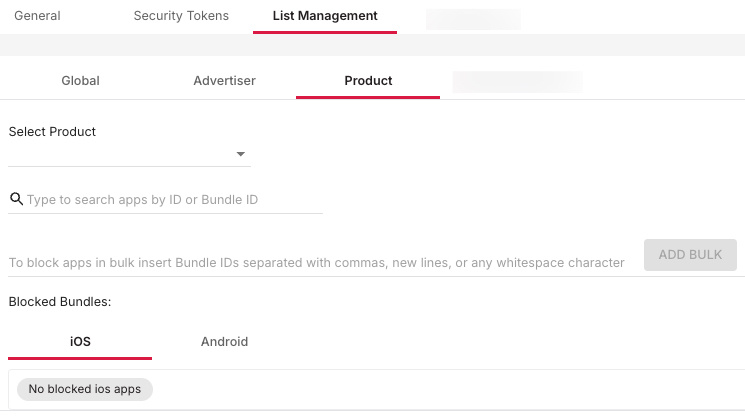Show blocked iOS bundles tab
Image resolution: width=745 pixels, height=419 pixels.
(x=80, y=342)
